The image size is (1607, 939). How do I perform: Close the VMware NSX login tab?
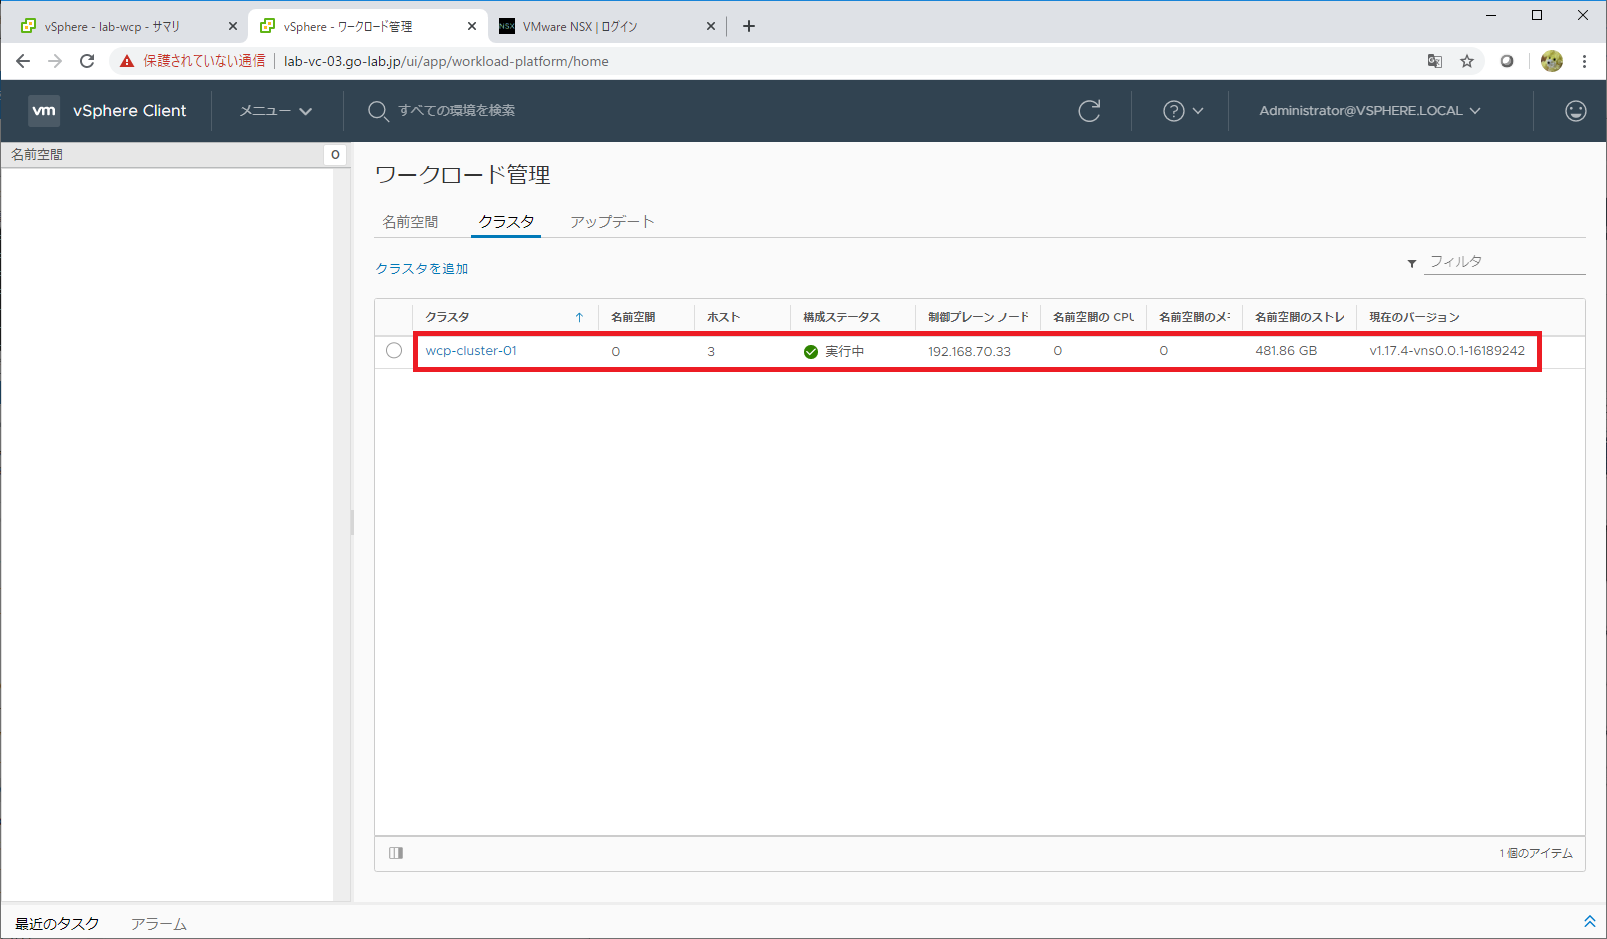(711, 26)
